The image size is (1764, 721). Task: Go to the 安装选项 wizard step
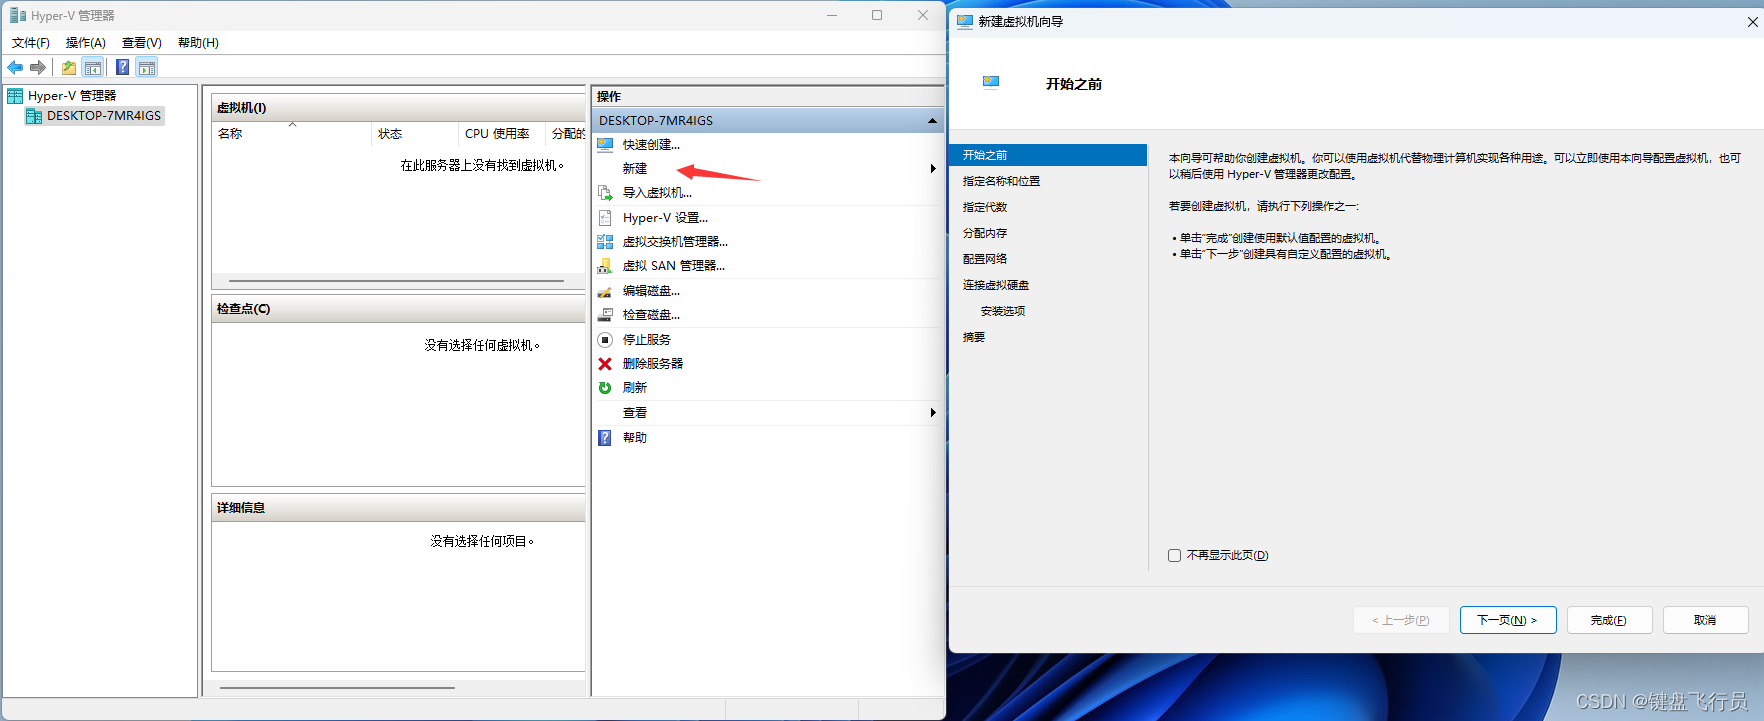[1003, 311]
